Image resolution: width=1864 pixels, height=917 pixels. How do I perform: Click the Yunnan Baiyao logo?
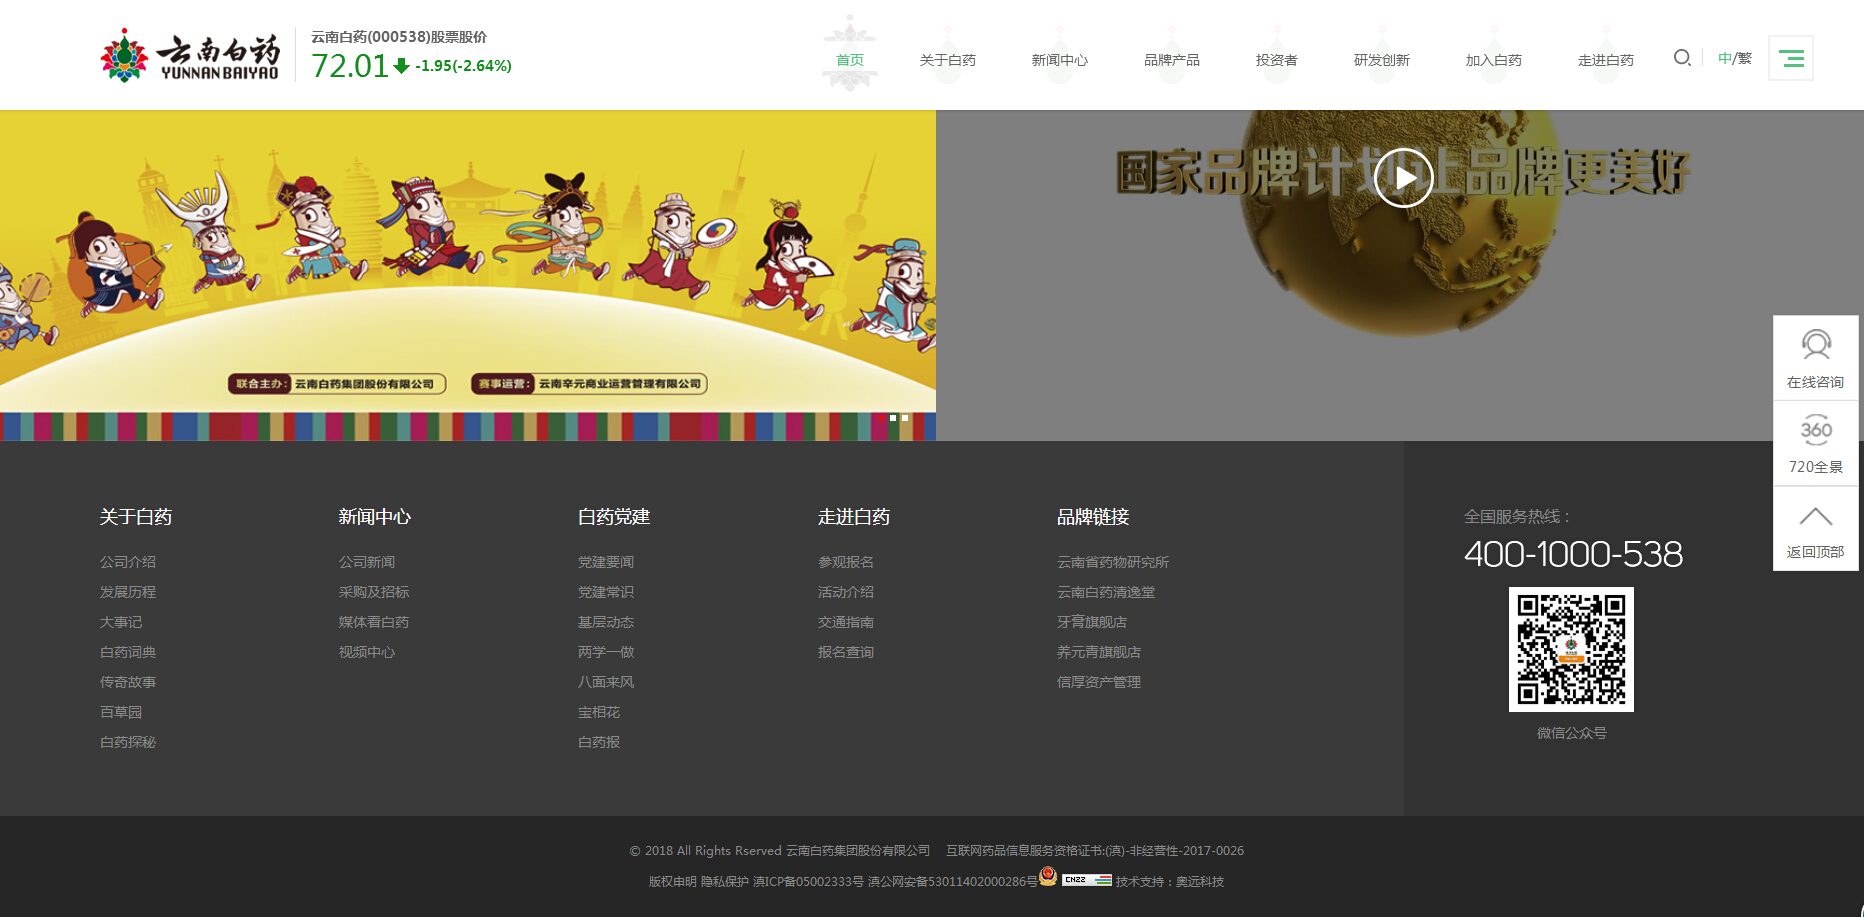[x=190, y=55]
